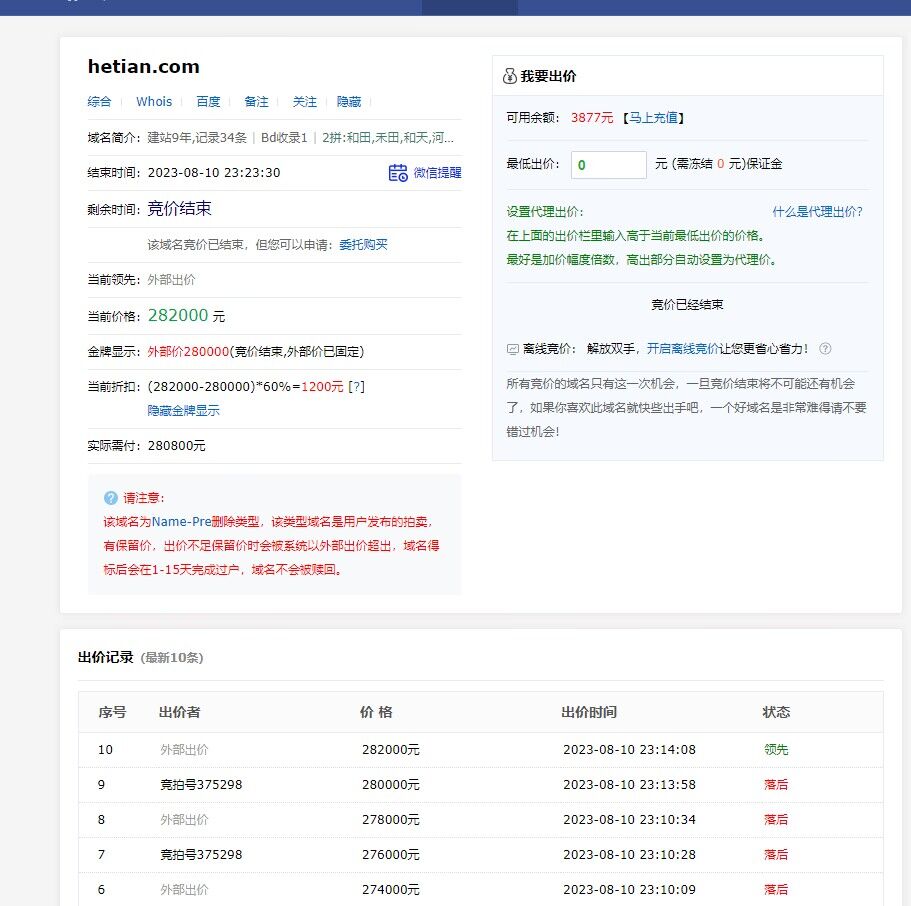Click the 276000元 price in row 7

390,854
